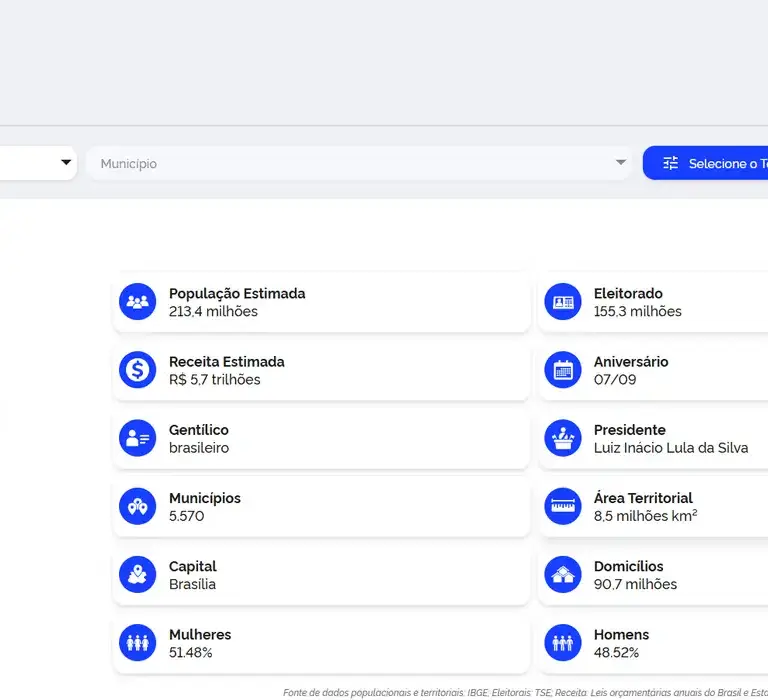Select the Municípios title
This screenshot has height=700, width=768.
pos(205,498)
